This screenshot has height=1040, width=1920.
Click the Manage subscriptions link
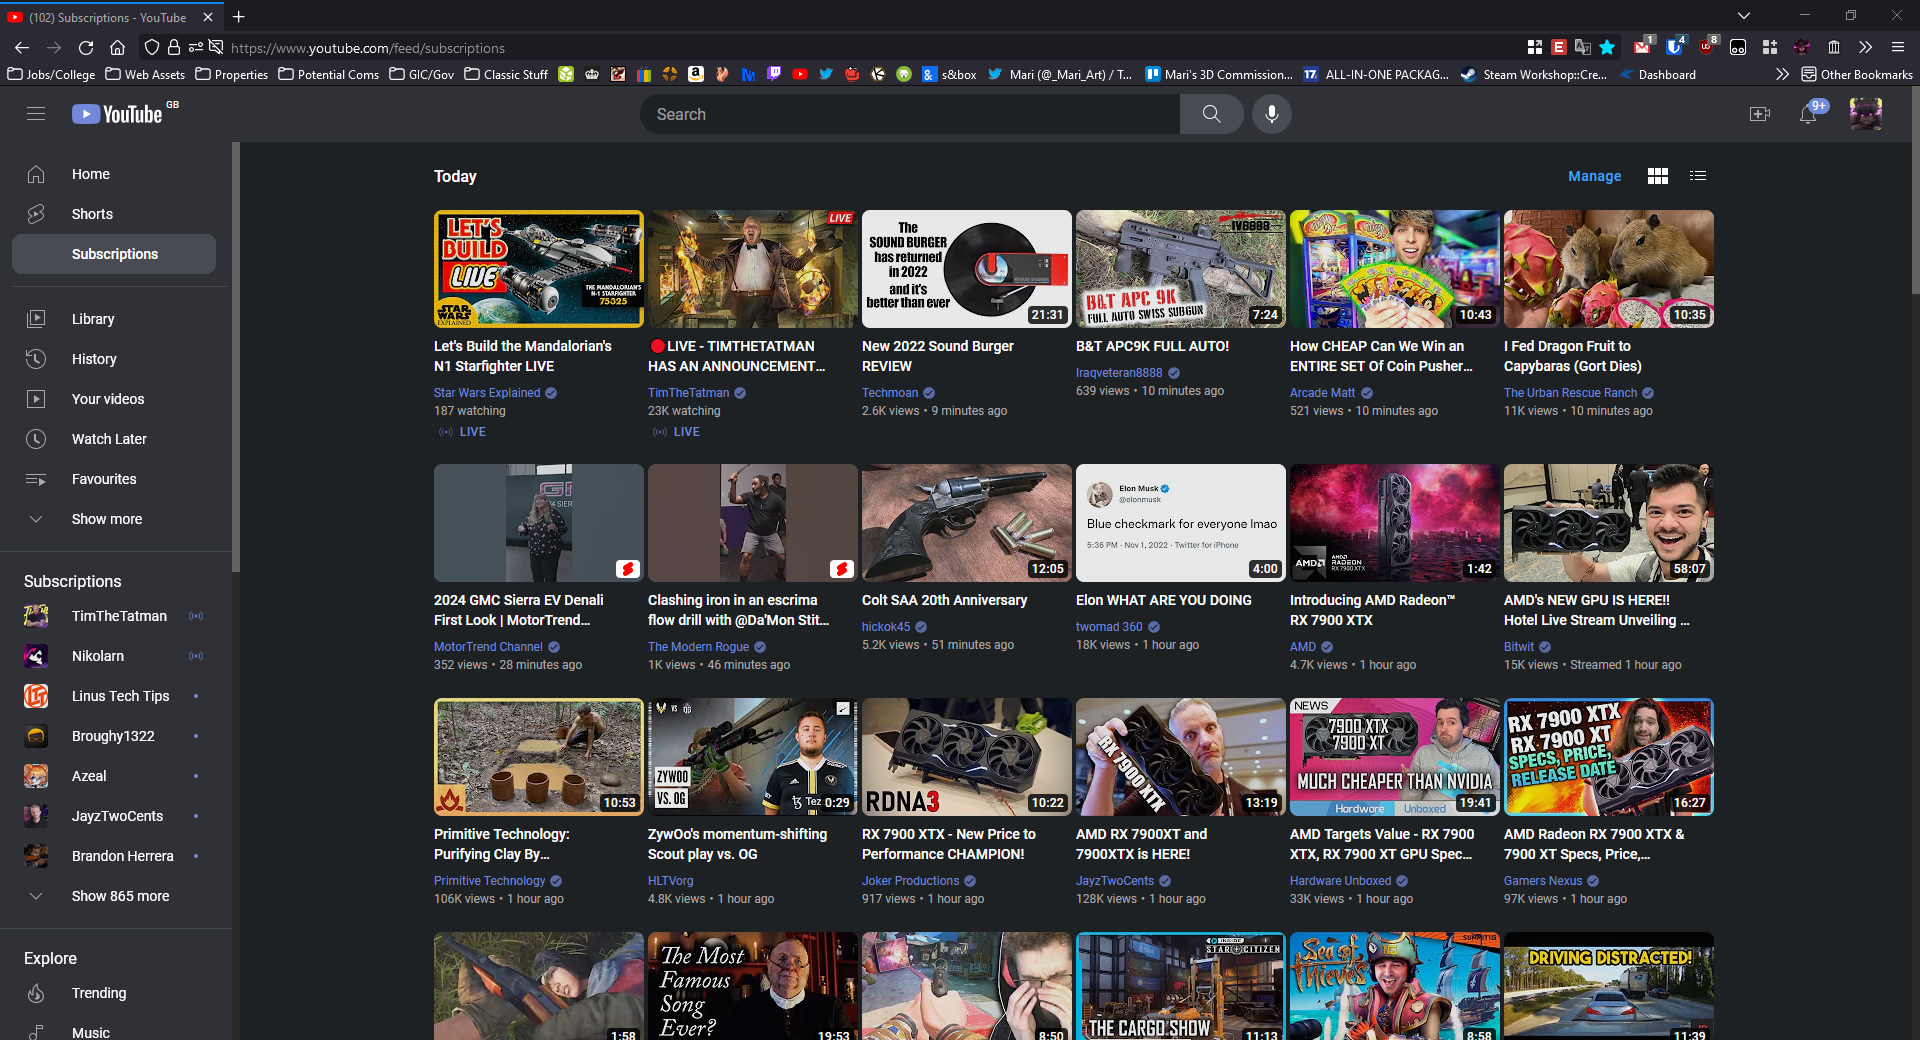point(1594,176)
